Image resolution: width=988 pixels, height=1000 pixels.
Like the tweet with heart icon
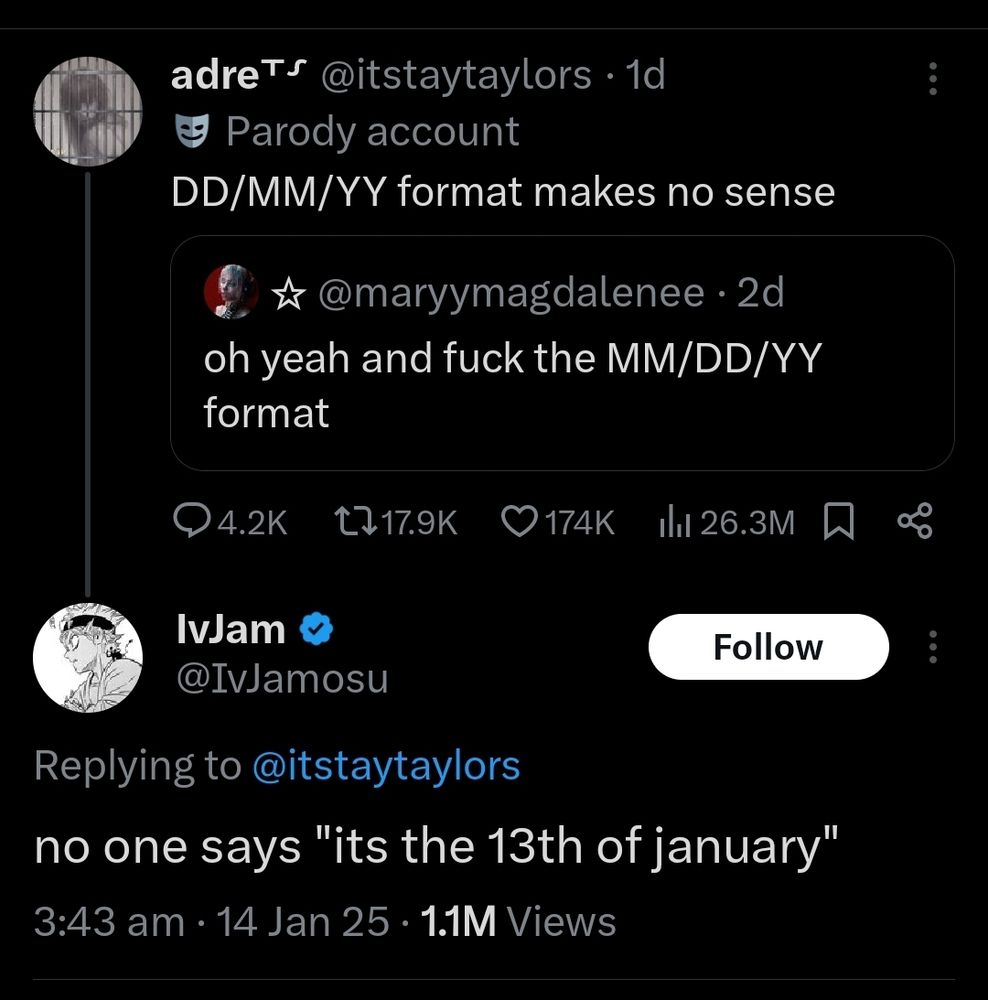(517, 521)
